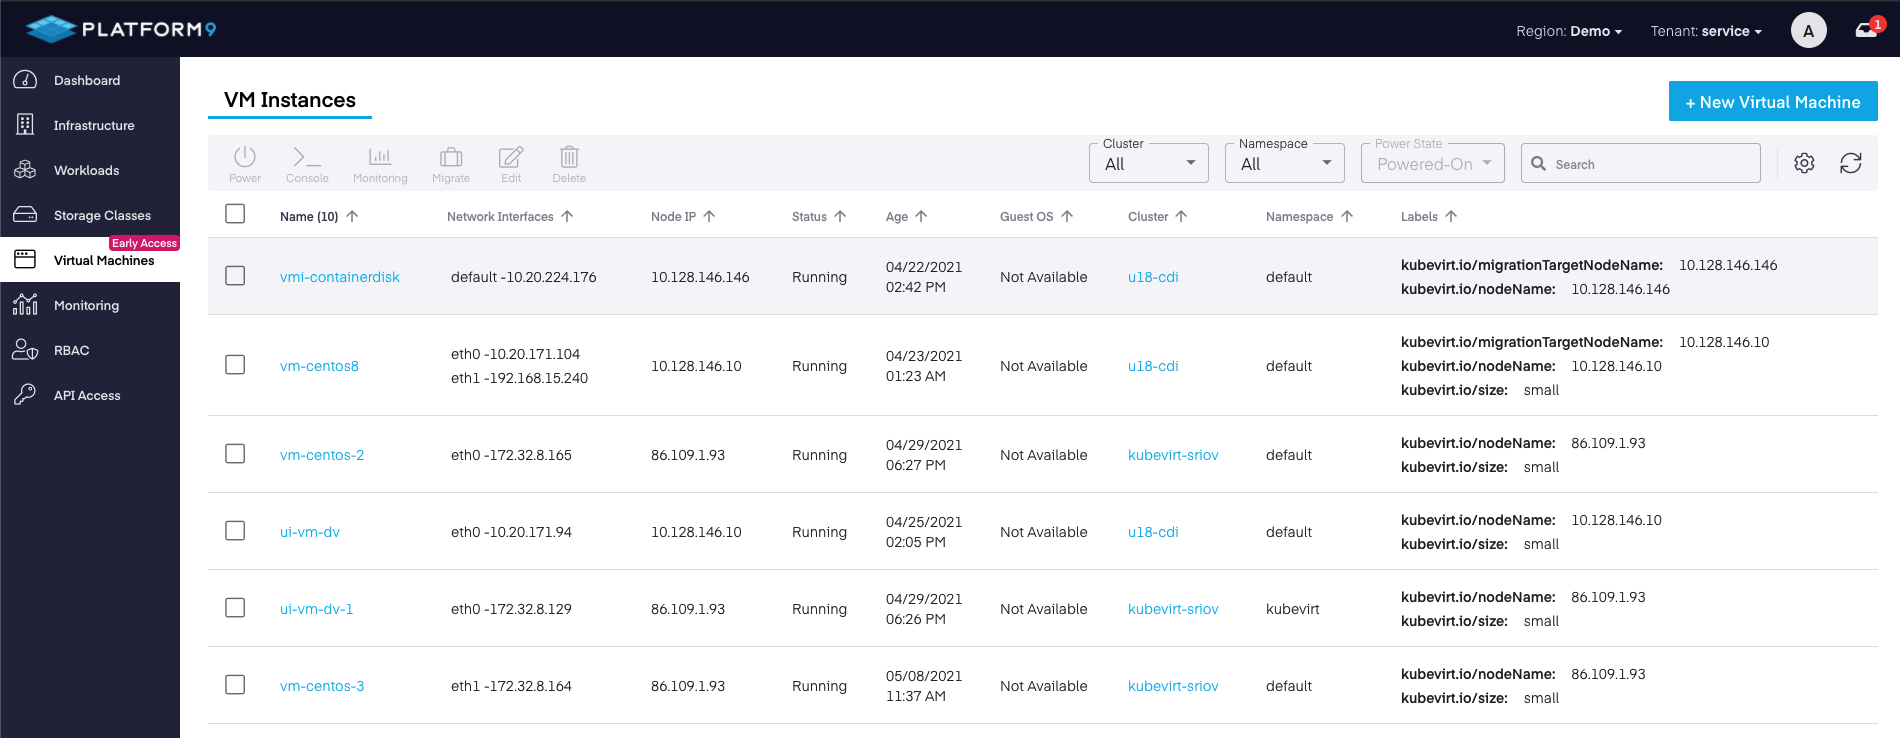Open the Namespace filter dropdown
This screenshot has width=1900, height=738.
click(1284, 164)
